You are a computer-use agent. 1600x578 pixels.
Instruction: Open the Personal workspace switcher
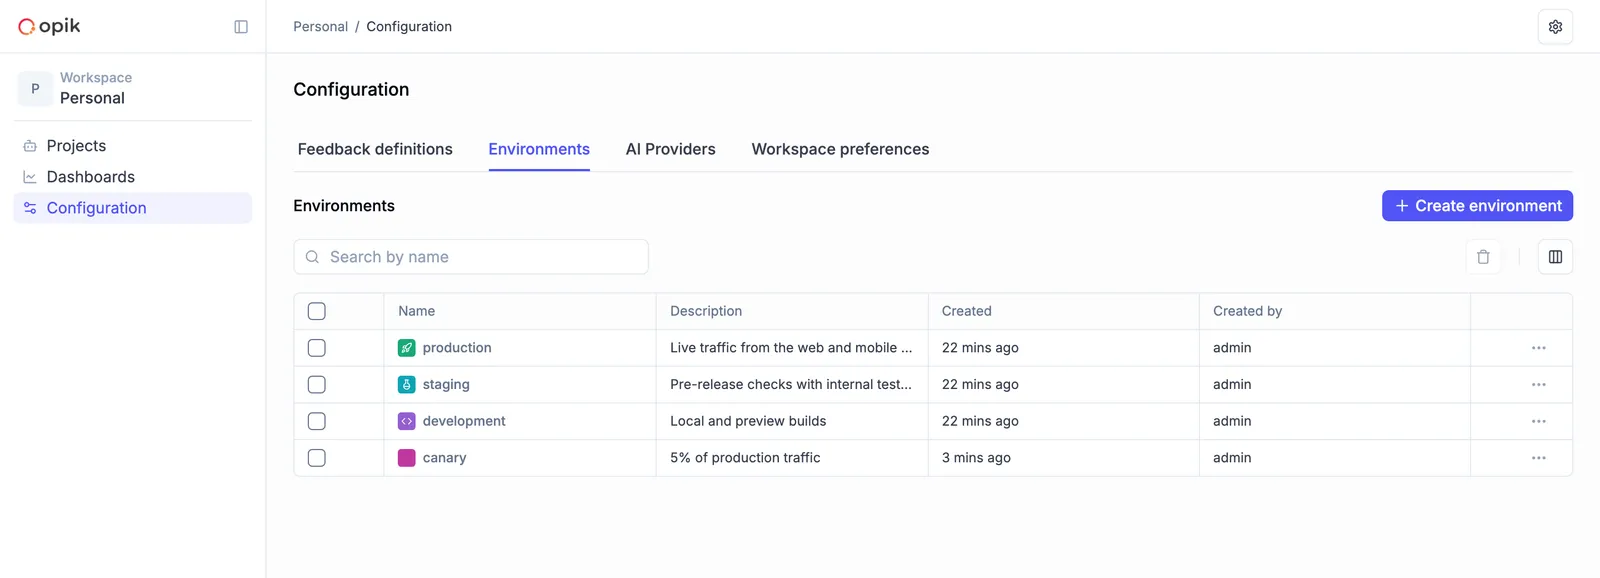[133, 88]
